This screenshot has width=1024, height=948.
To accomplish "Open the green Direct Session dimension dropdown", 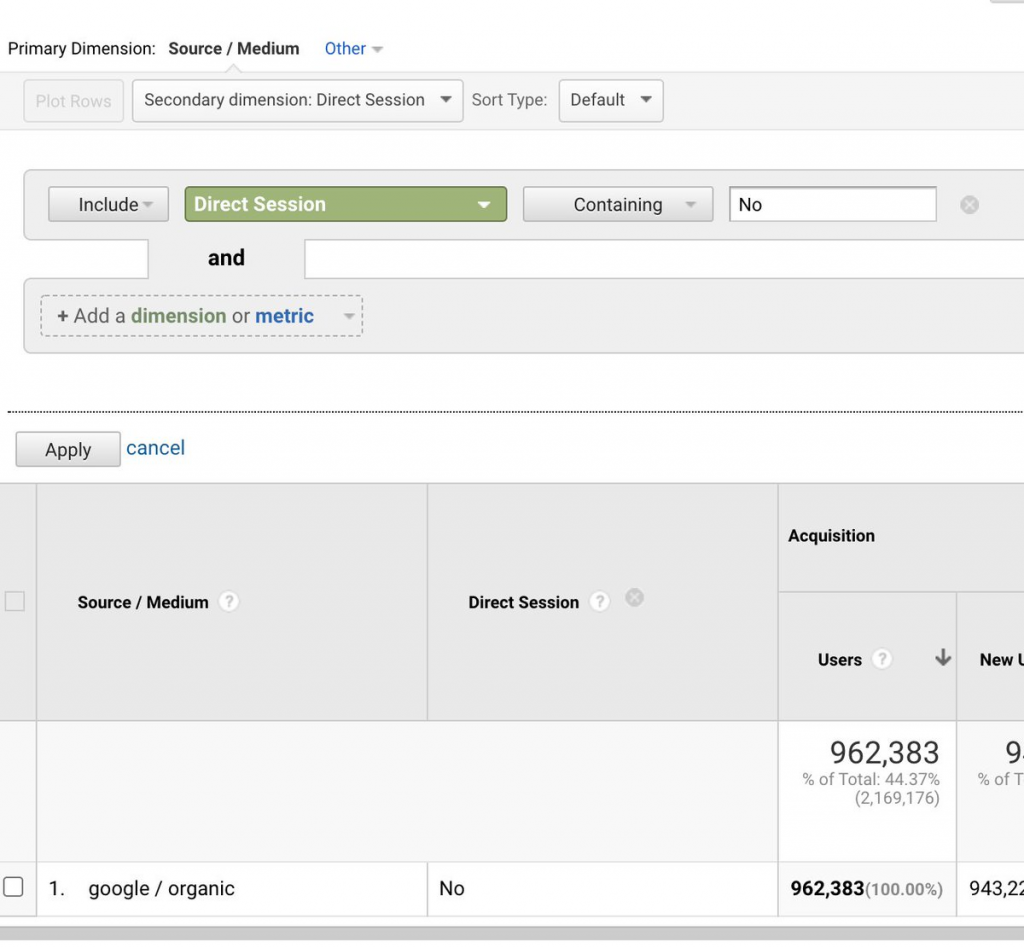I will [x=345, y=205].
